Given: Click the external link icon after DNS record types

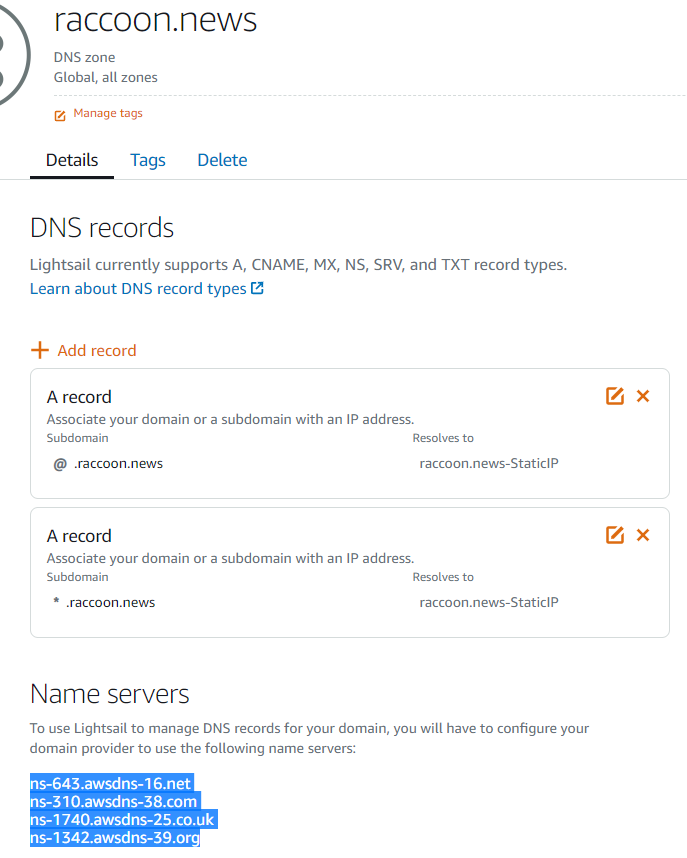Looking at the screenshot, I should pos(257,287).
